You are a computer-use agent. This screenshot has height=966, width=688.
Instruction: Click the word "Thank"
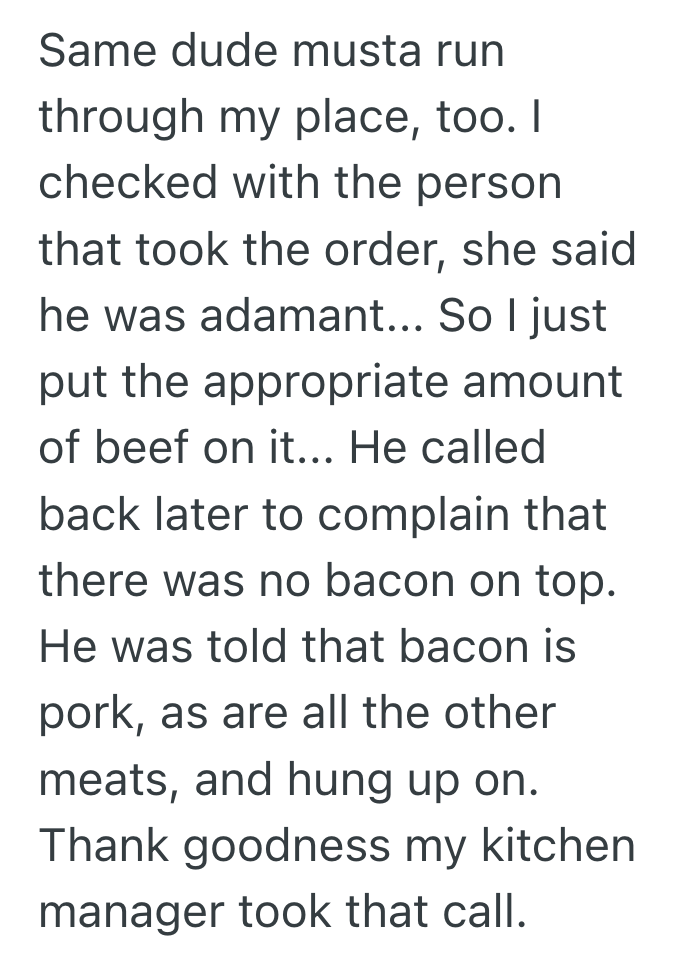[104, 845]
